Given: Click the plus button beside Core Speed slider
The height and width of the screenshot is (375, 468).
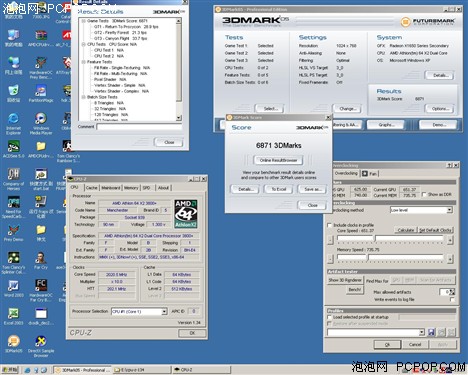Looking at the screenshot, I should [x=450, y=240].
